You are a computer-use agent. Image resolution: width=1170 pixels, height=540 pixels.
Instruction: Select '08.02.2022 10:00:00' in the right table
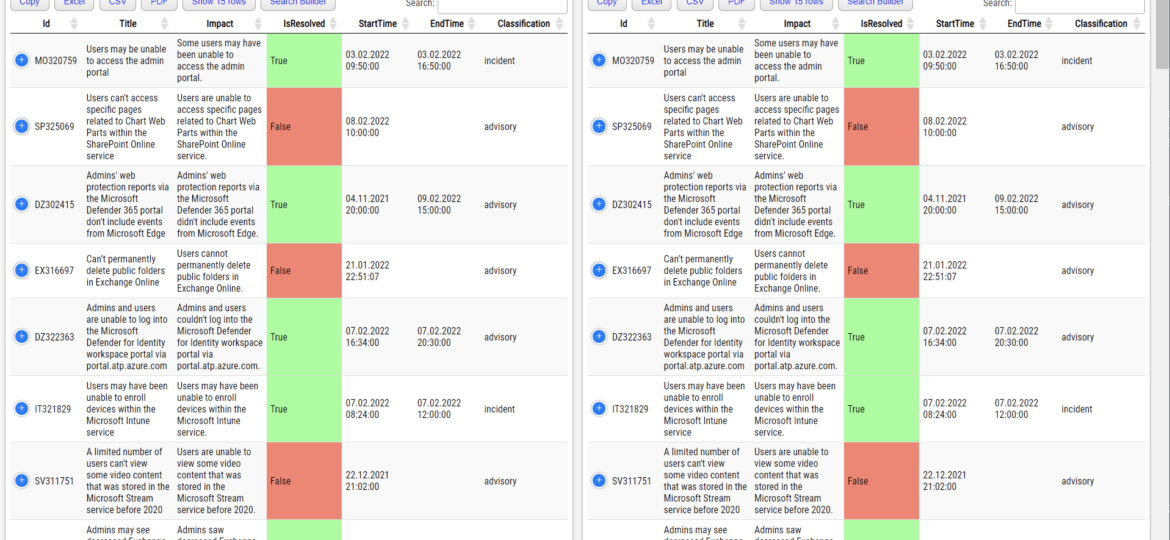point(945,127)
